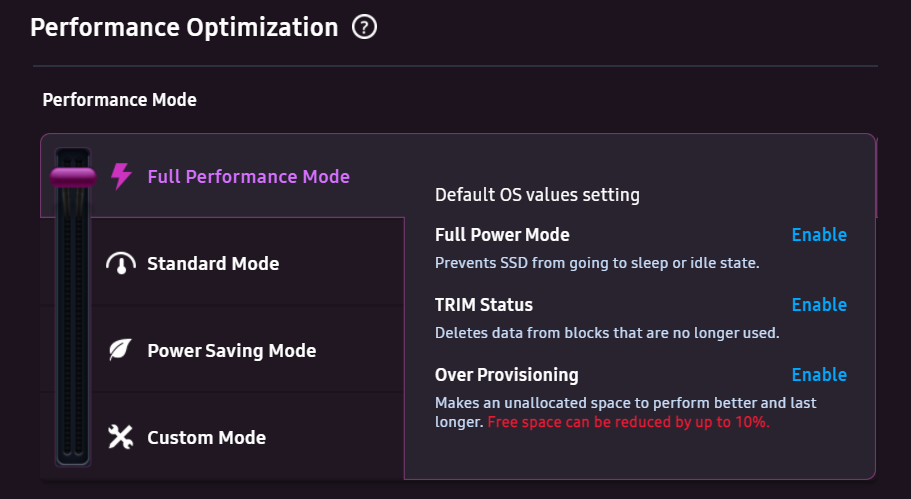Enable Full Power Mode
Screen dimensions: 911x499
coord(819,235)
